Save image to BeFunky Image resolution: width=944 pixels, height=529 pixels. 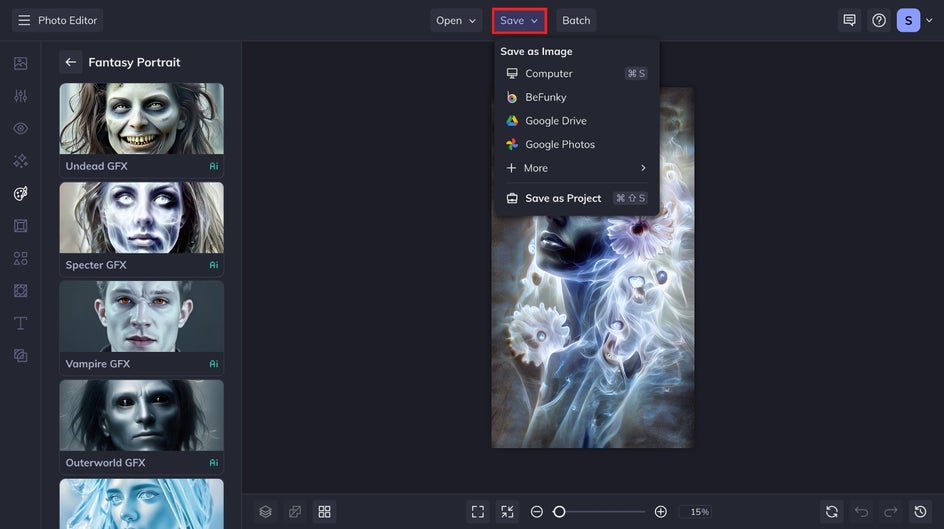coord(576,97)
